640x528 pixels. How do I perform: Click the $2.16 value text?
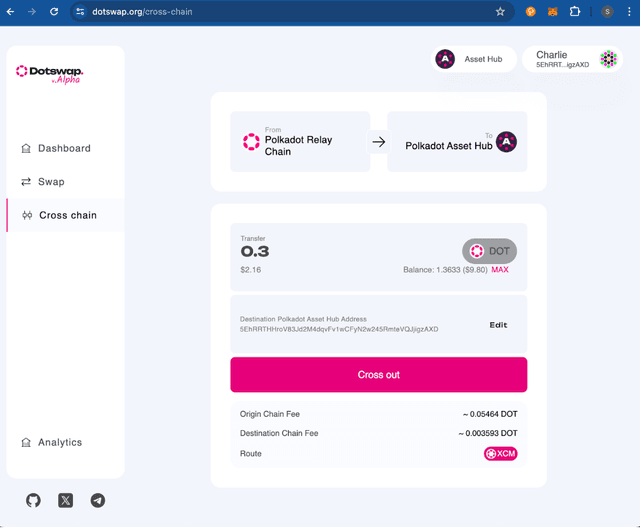(251, 270)
